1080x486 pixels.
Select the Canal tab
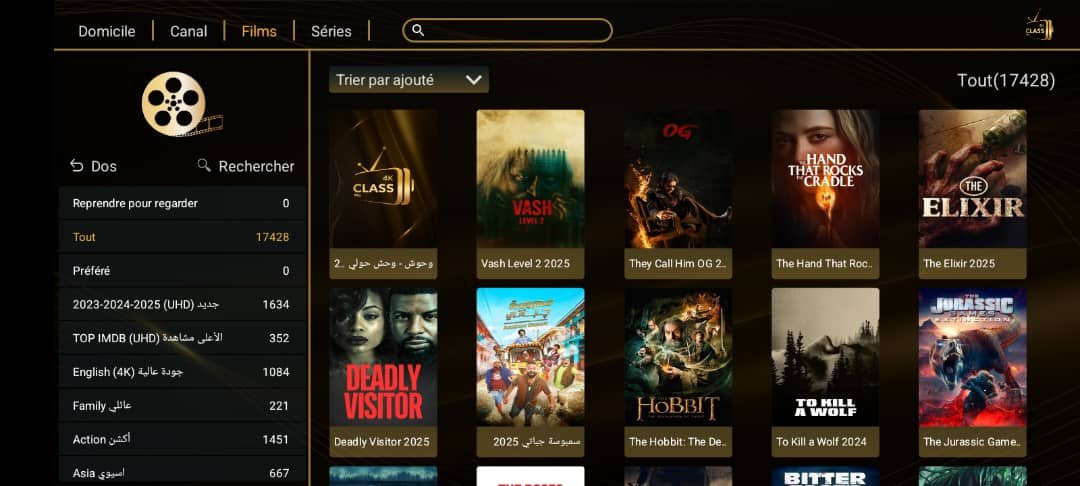pos(188,31)
